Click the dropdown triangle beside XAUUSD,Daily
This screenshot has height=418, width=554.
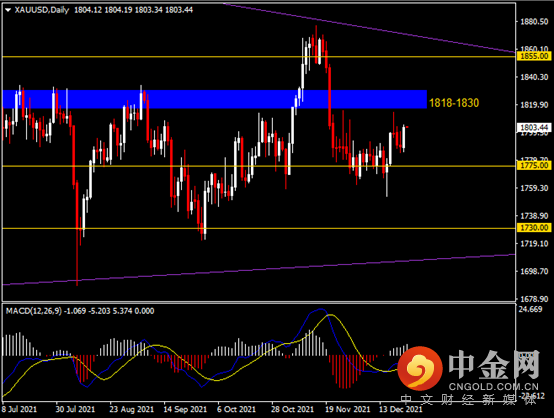[x=8, y=10]
